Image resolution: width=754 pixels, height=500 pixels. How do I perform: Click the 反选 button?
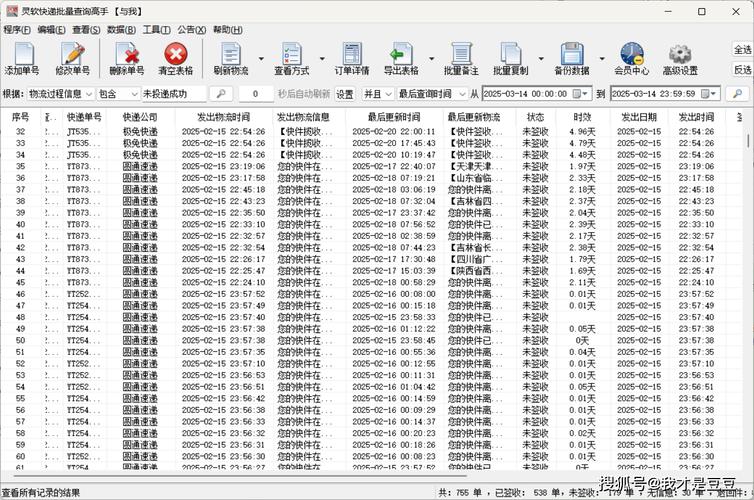click(x=742, y=70)
